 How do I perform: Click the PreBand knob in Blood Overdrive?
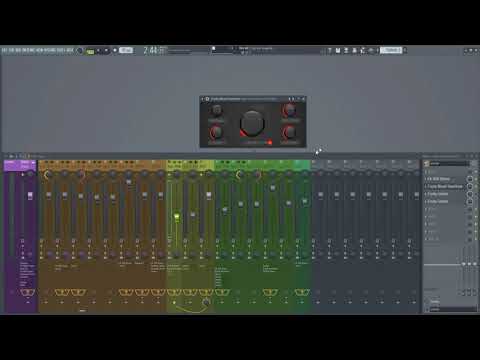click(x=216, y=110)
